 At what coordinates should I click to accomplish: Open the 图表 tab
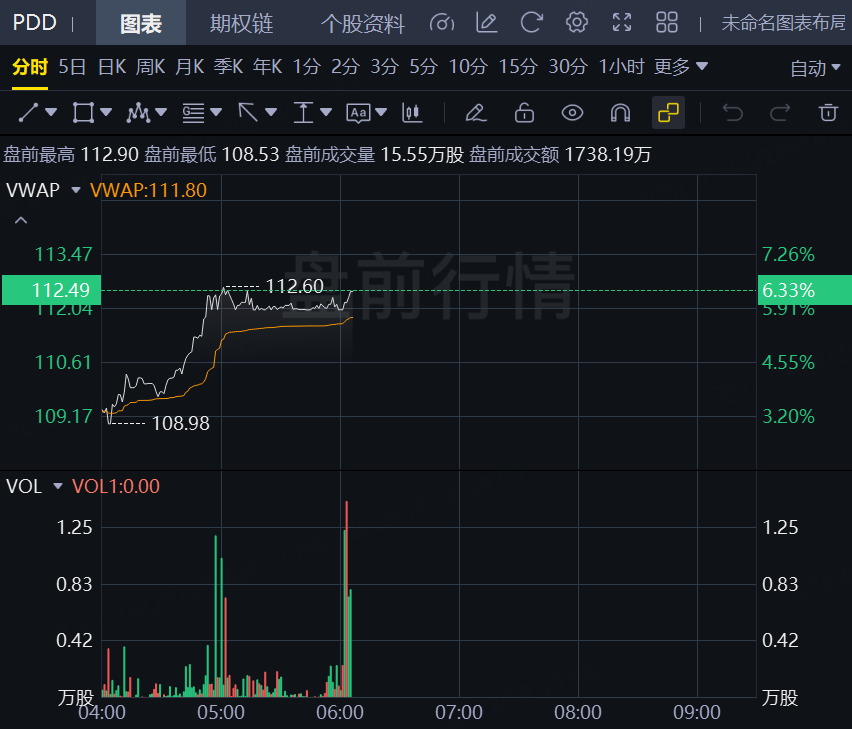click(141, 23)
